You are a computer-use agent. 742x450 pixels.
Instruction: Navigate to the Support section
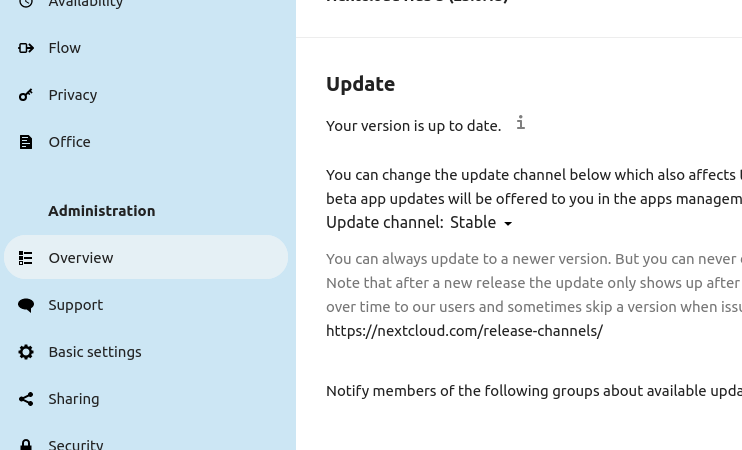click(x=76, y=305)
